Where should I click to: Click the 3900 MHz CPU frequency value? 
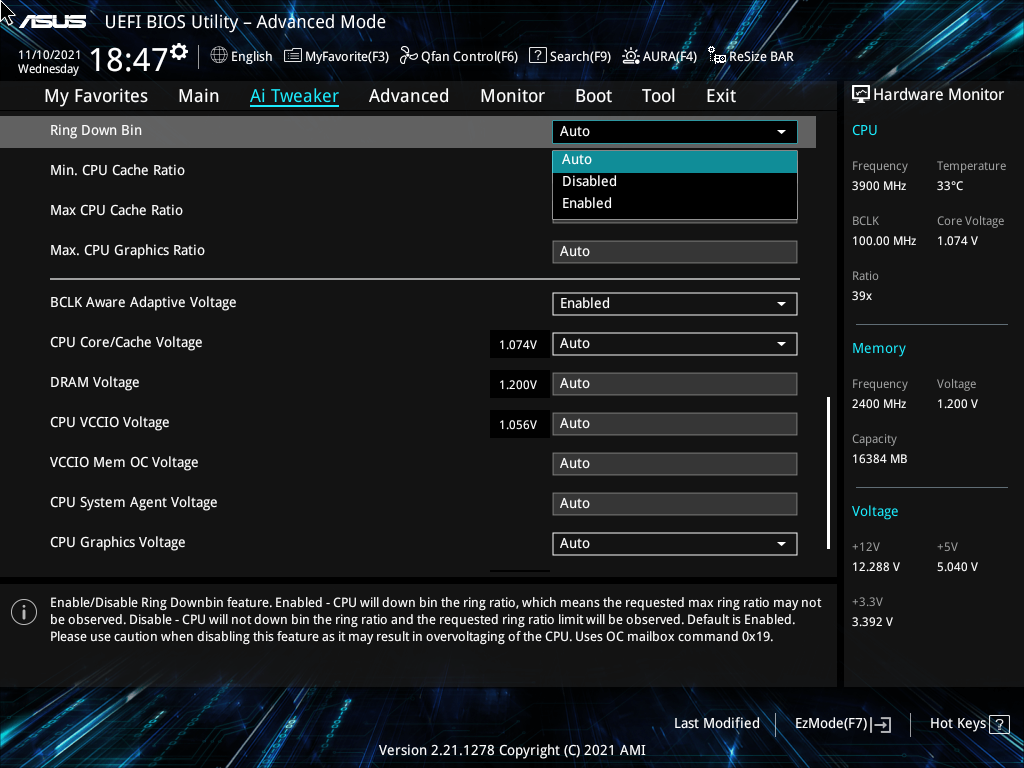879,186
